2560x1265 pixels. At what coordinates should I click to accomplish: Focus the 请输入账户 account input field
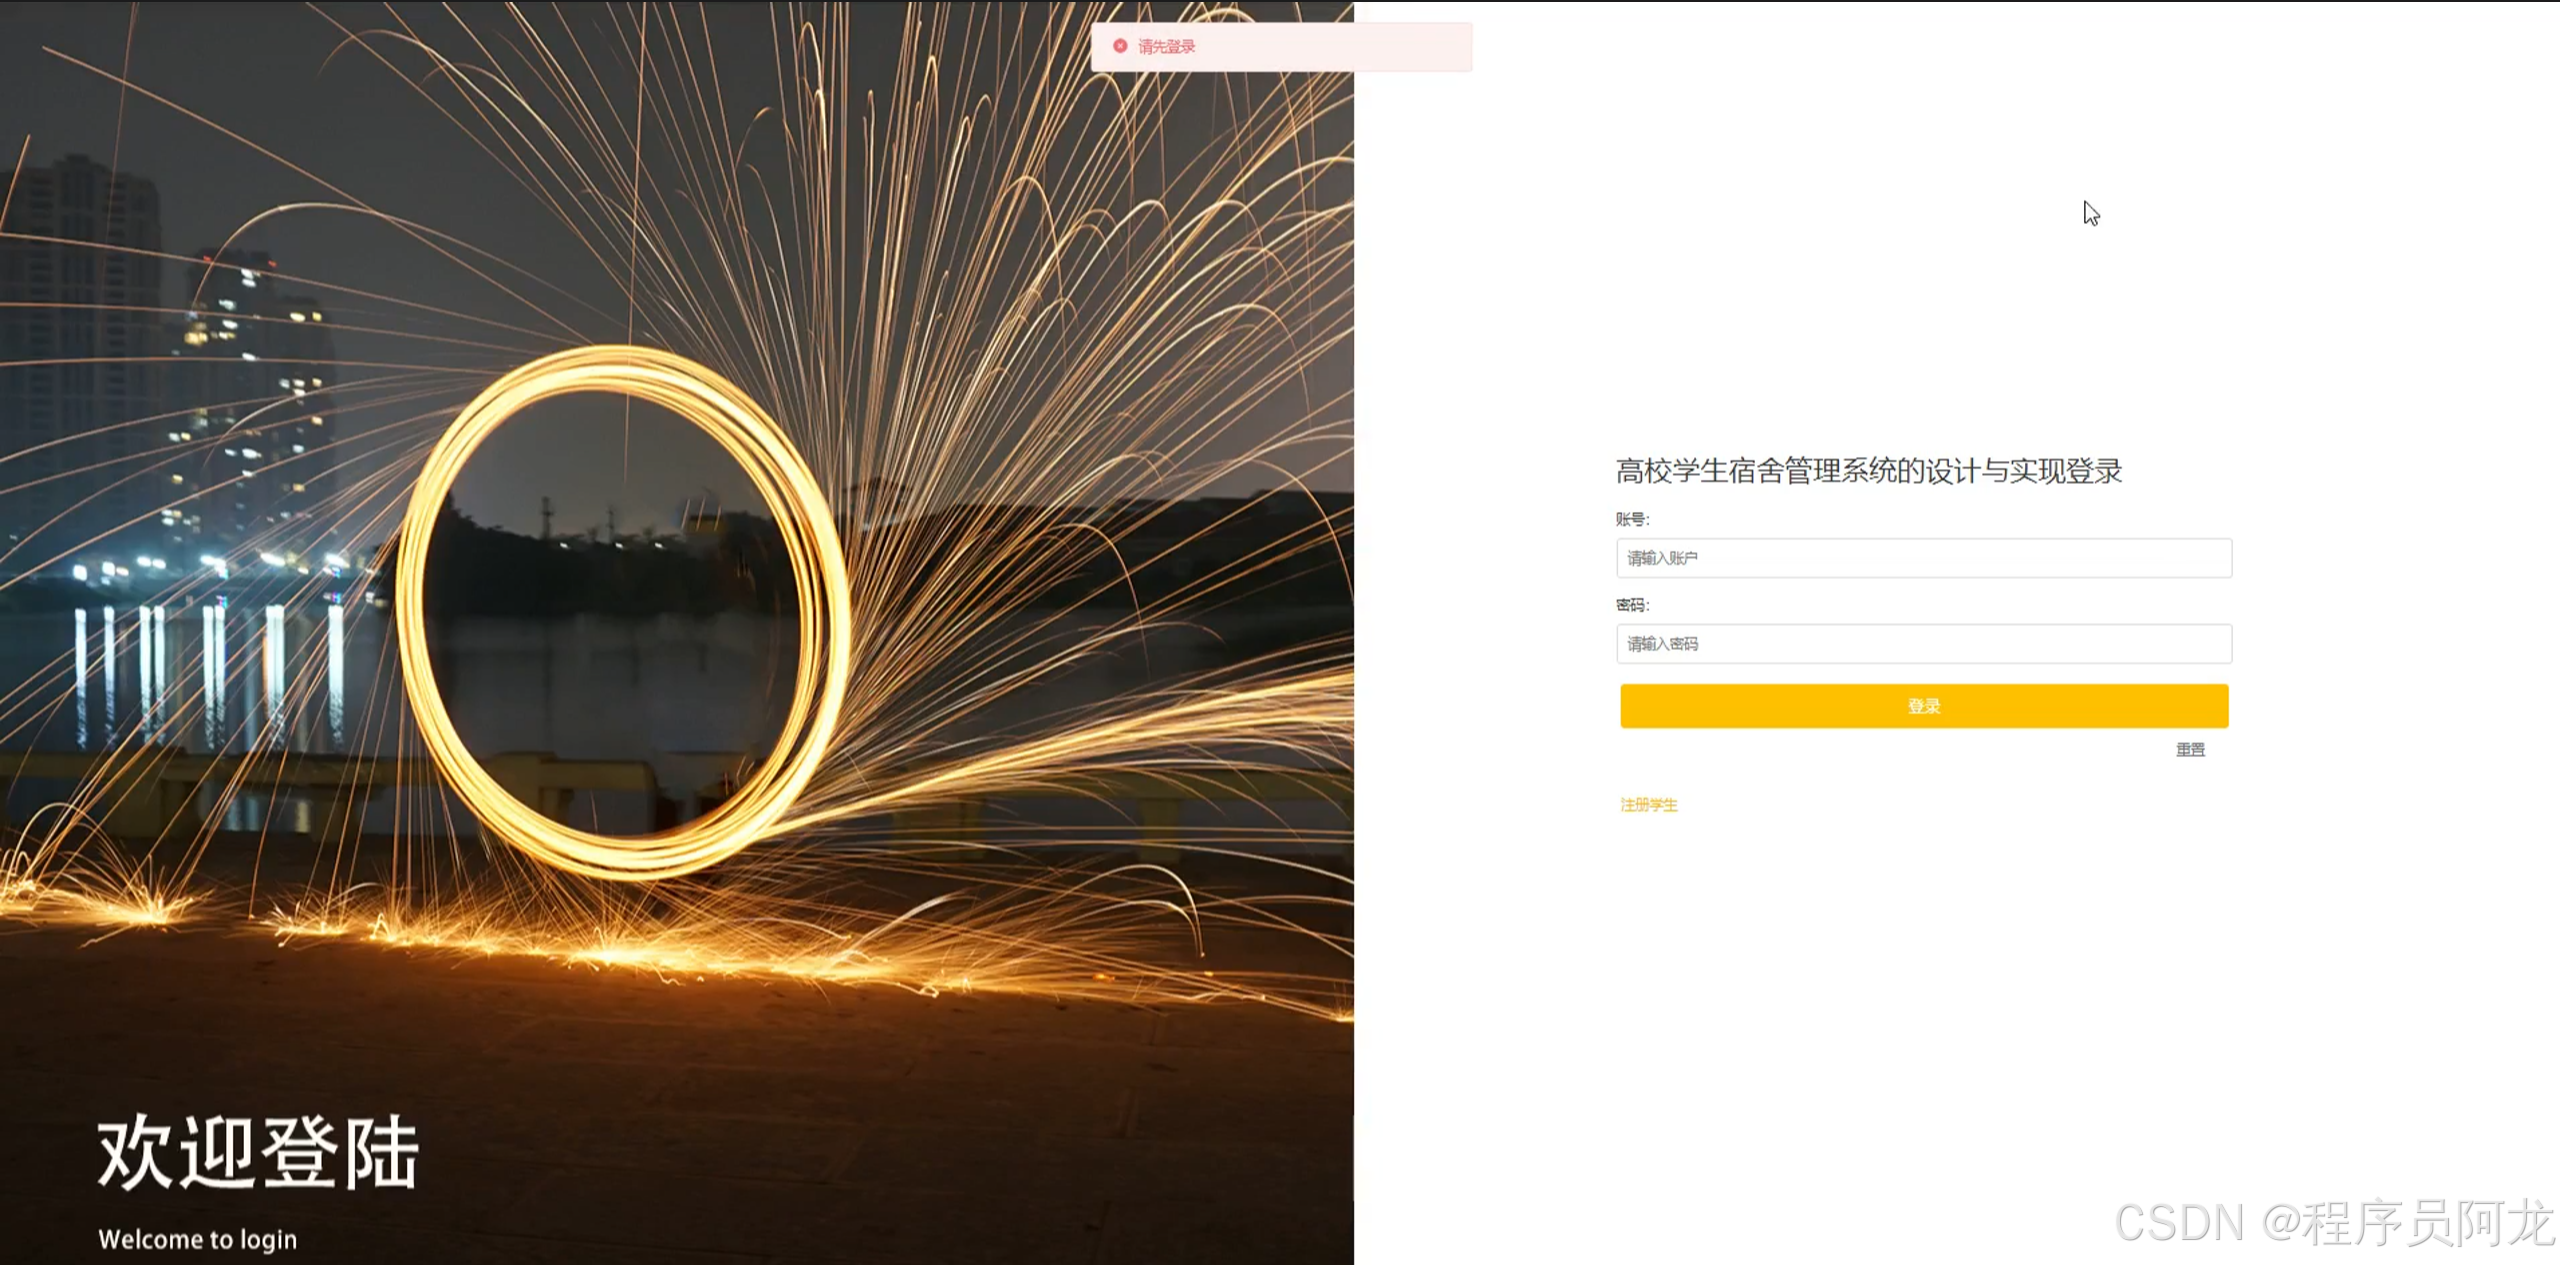[x=1923, y=558]
